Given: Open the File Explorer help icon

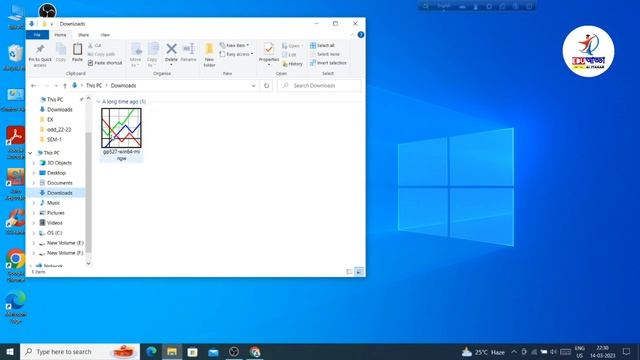Looking at the screenshot, I should 360,35.
